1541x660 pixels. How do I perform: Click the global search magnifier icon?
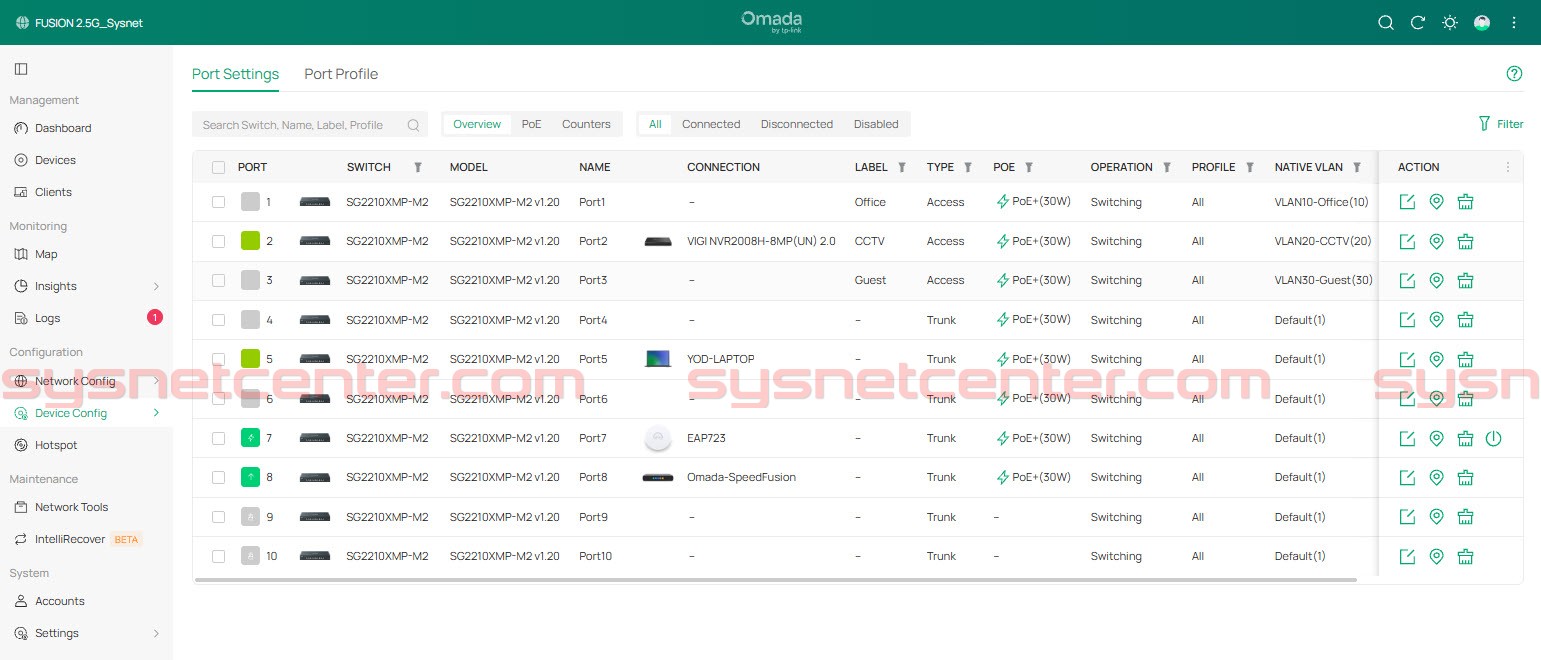click(1385, 23)
